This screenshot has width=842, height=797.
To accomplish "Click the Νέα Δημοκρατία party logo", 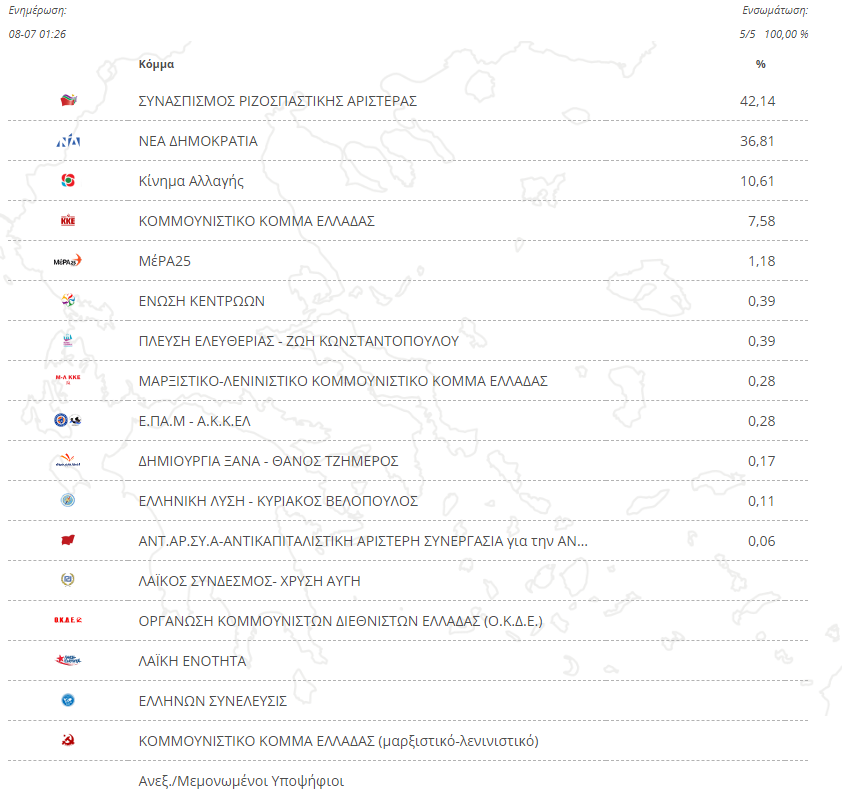I will (x=68, y=141).
